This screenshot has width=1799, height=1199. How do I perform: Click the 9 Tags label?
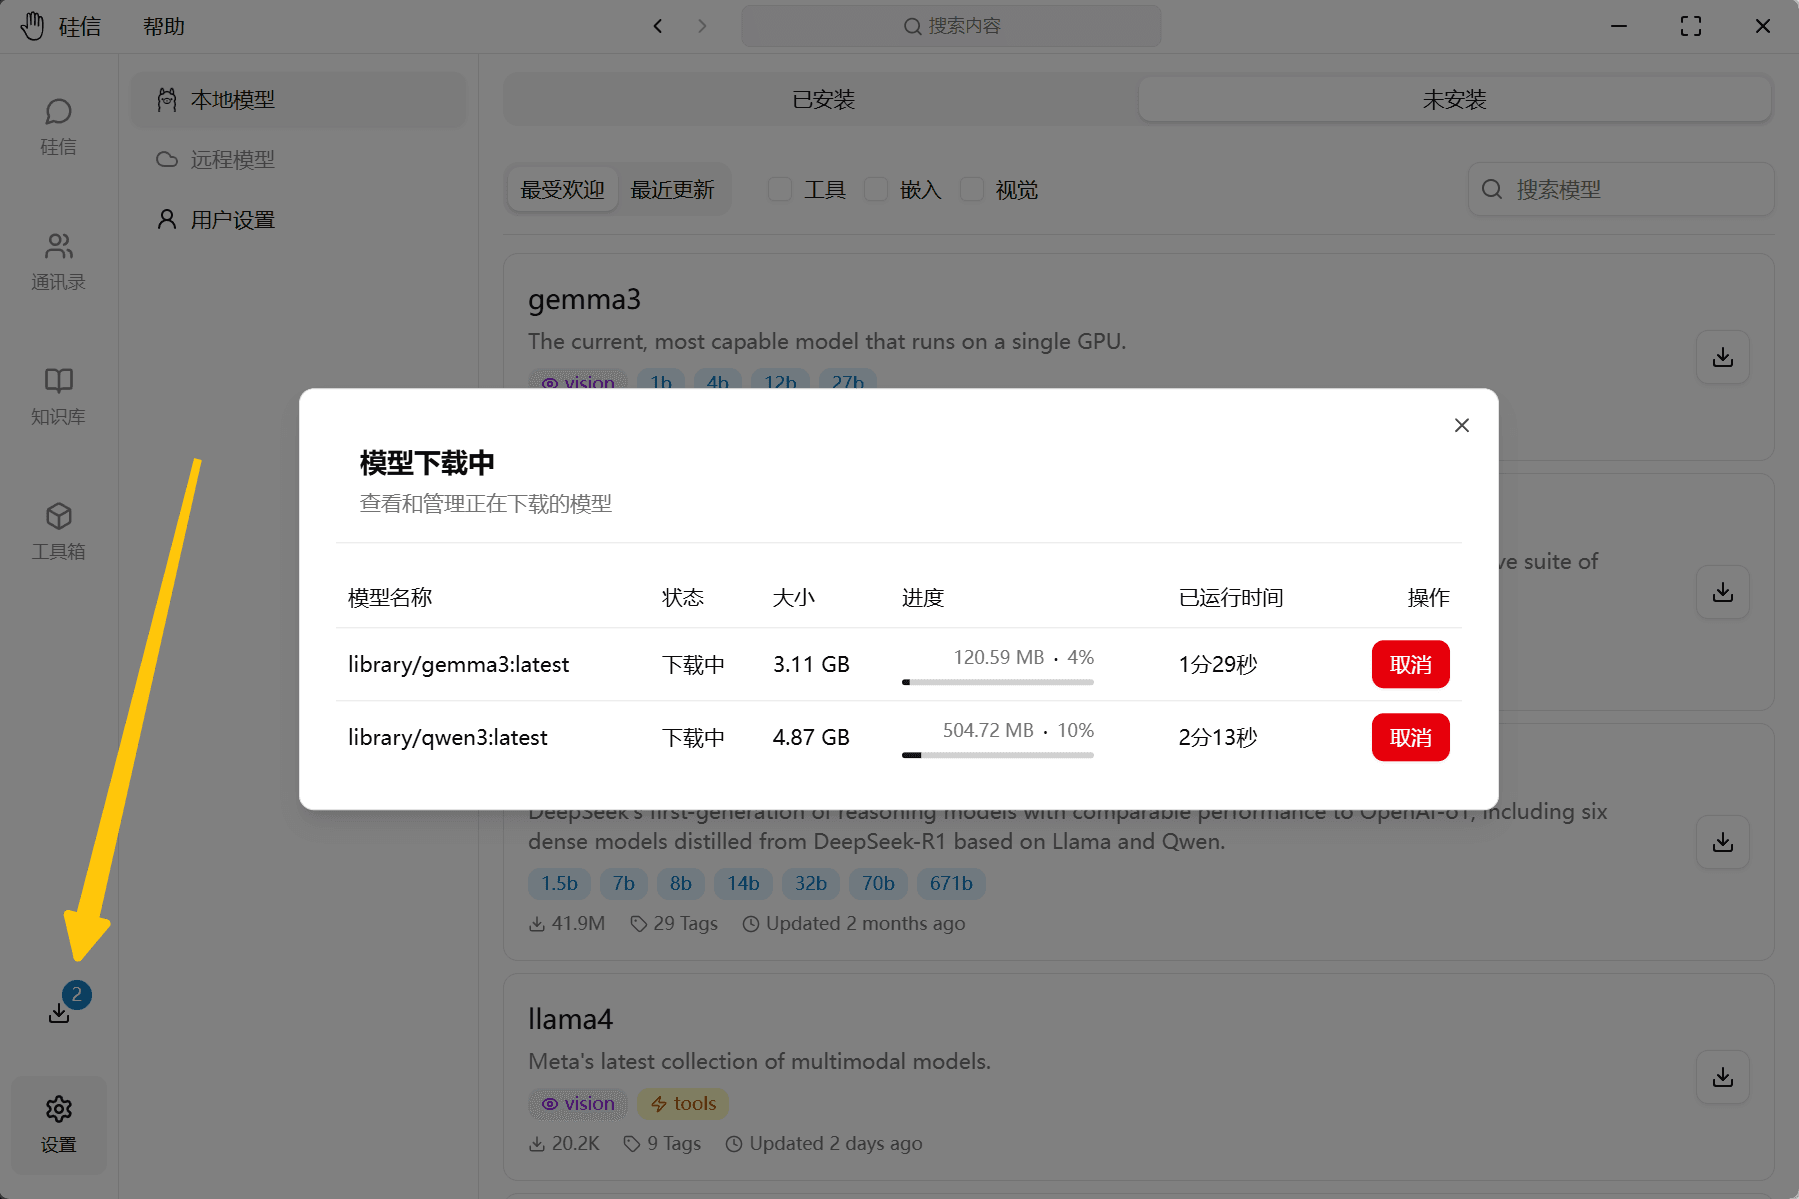(662, 1143)
